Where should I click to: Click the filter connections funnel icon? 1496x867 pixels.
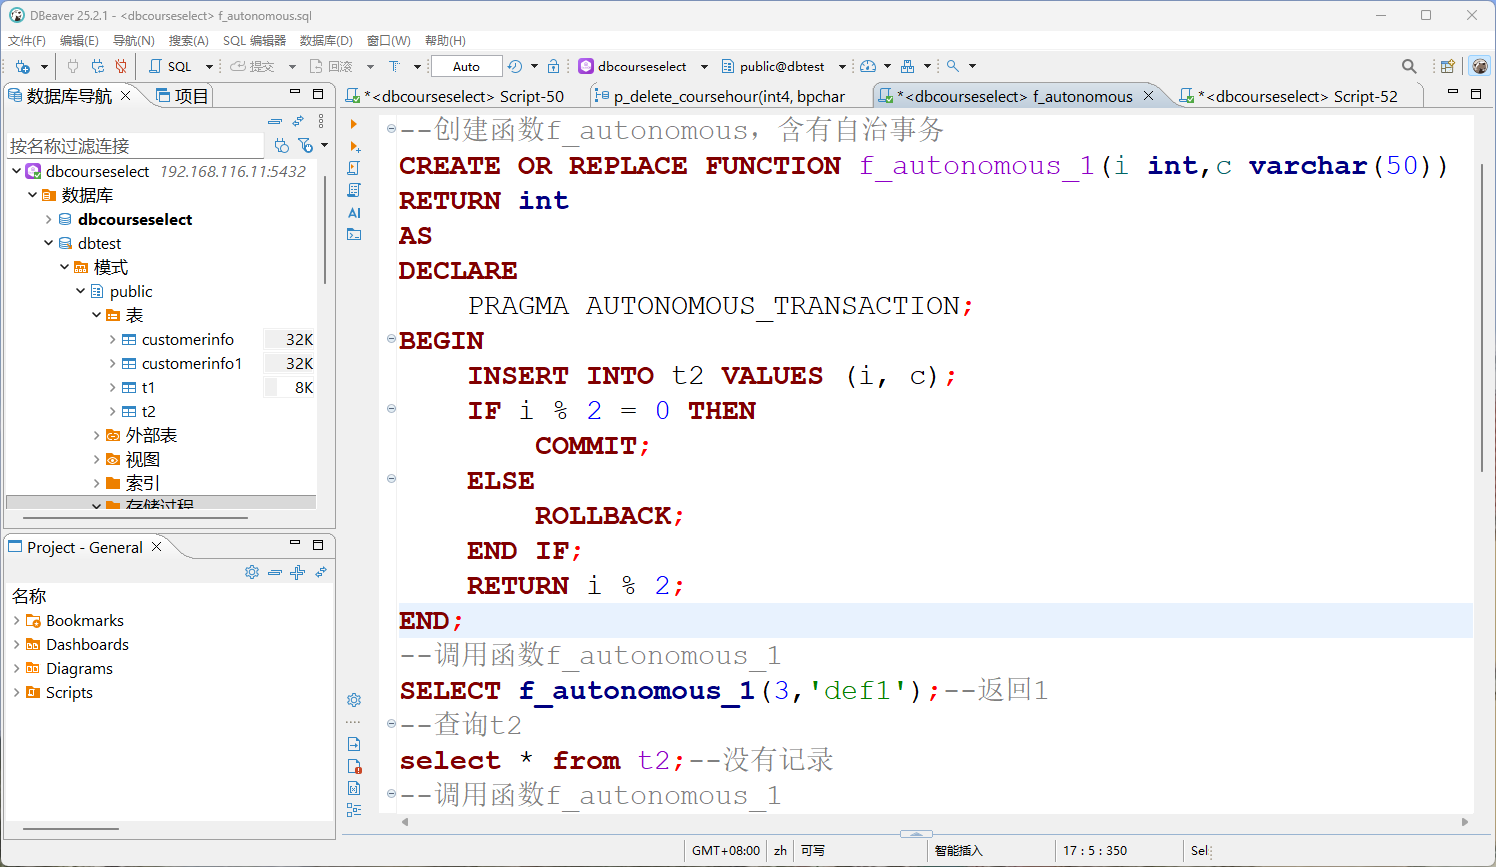pyautogui.click(x=306, y=146)
